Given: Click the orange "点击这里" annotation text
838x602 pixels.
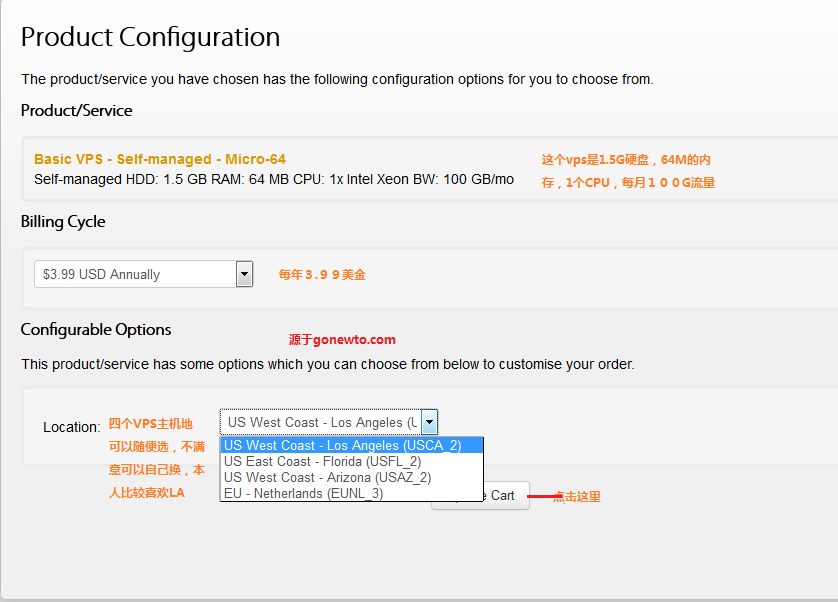Looking at the screenshot, I should [577, 497].
